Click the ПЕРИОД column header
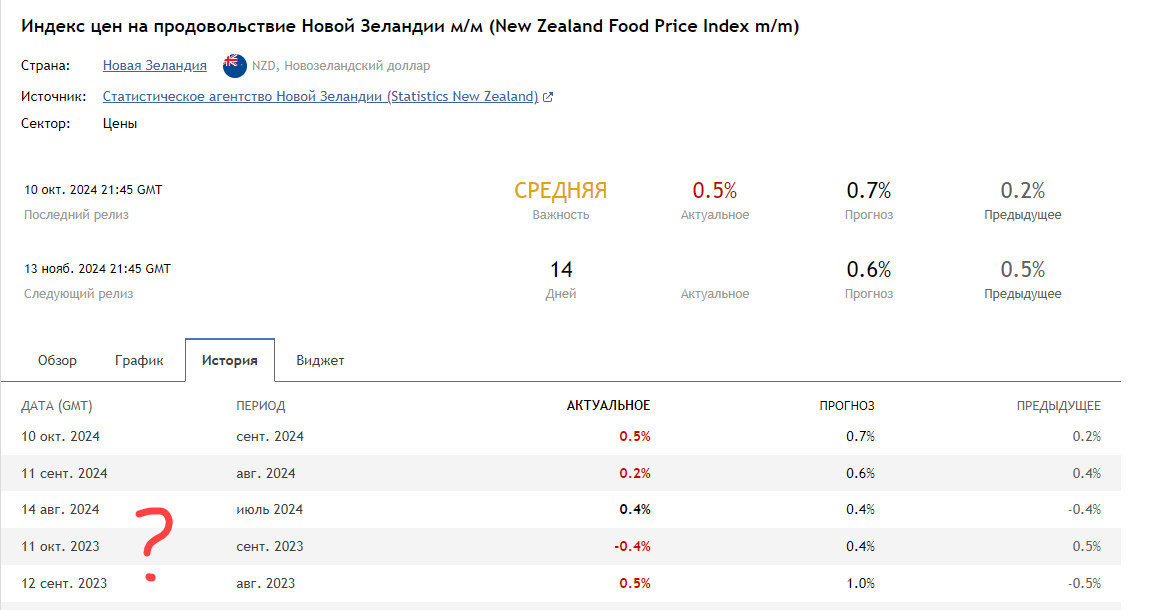Screen dimensions: 1171x610 point(261,406)
